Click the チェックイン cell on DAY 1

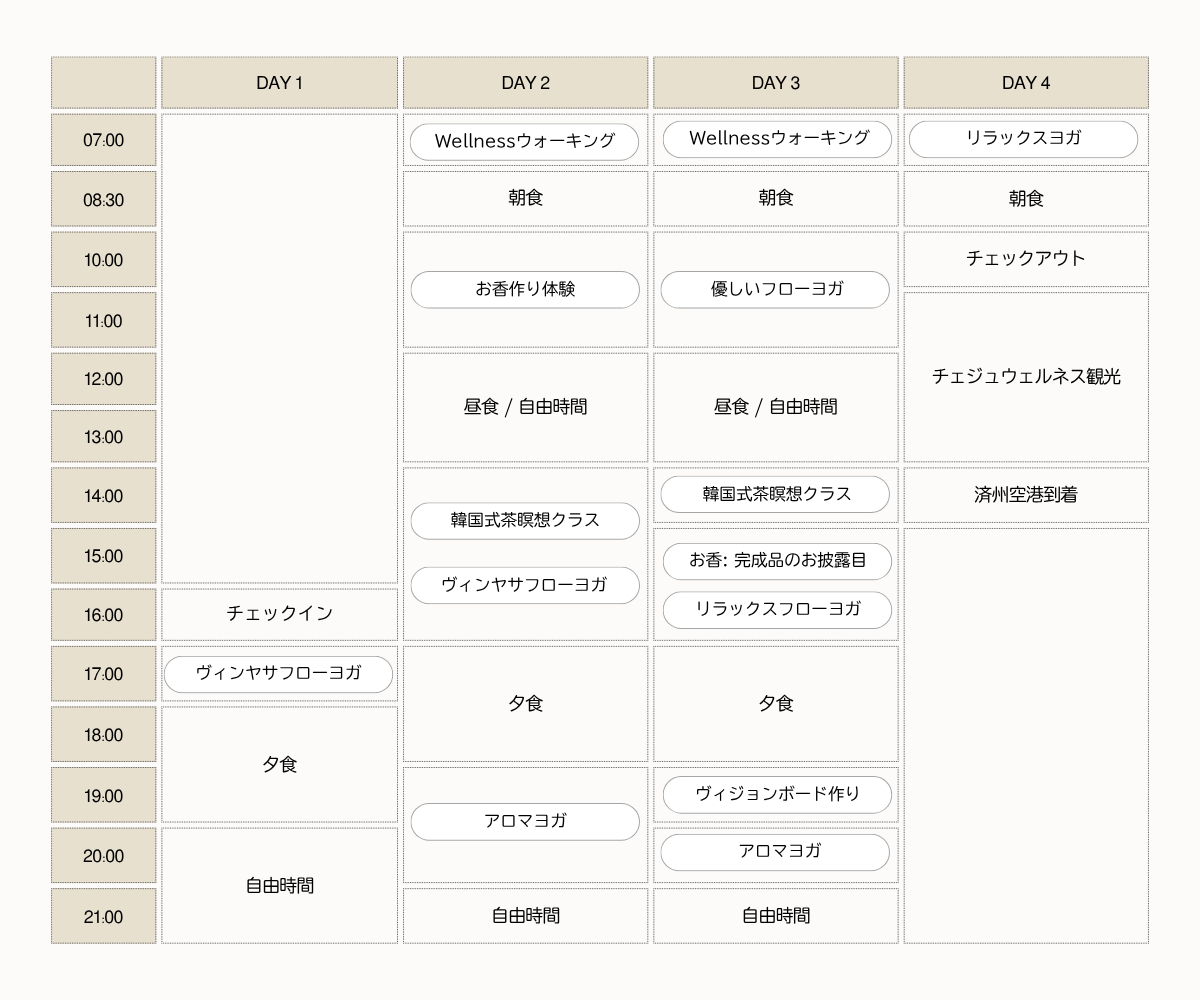click(279, 614)
